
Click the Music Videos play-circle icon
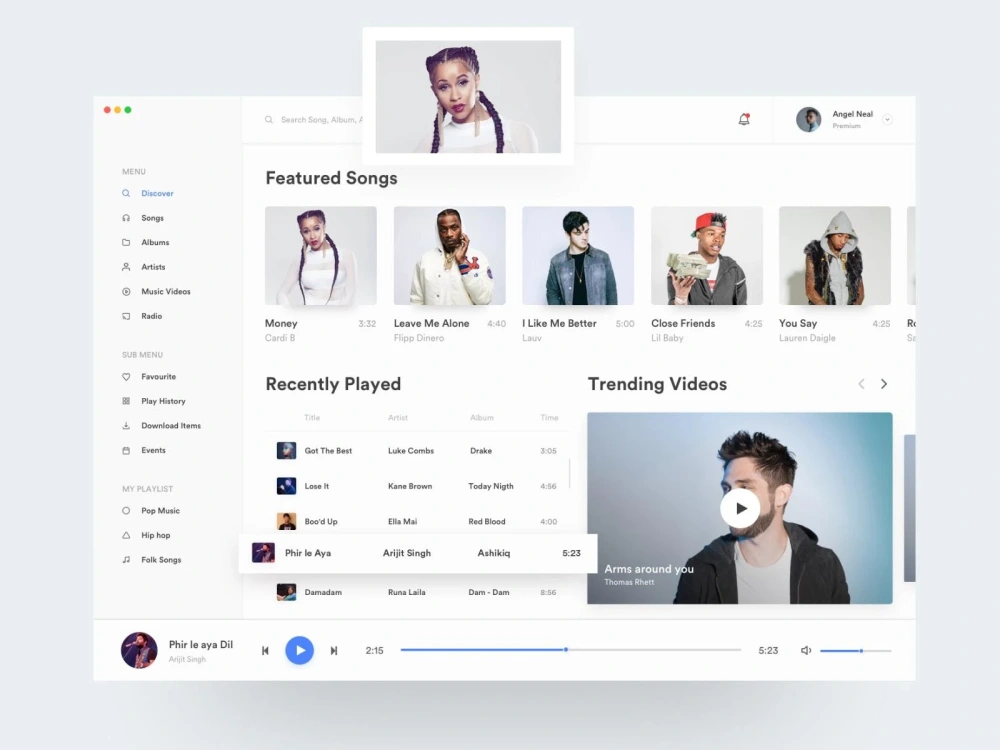coord(126,291)
